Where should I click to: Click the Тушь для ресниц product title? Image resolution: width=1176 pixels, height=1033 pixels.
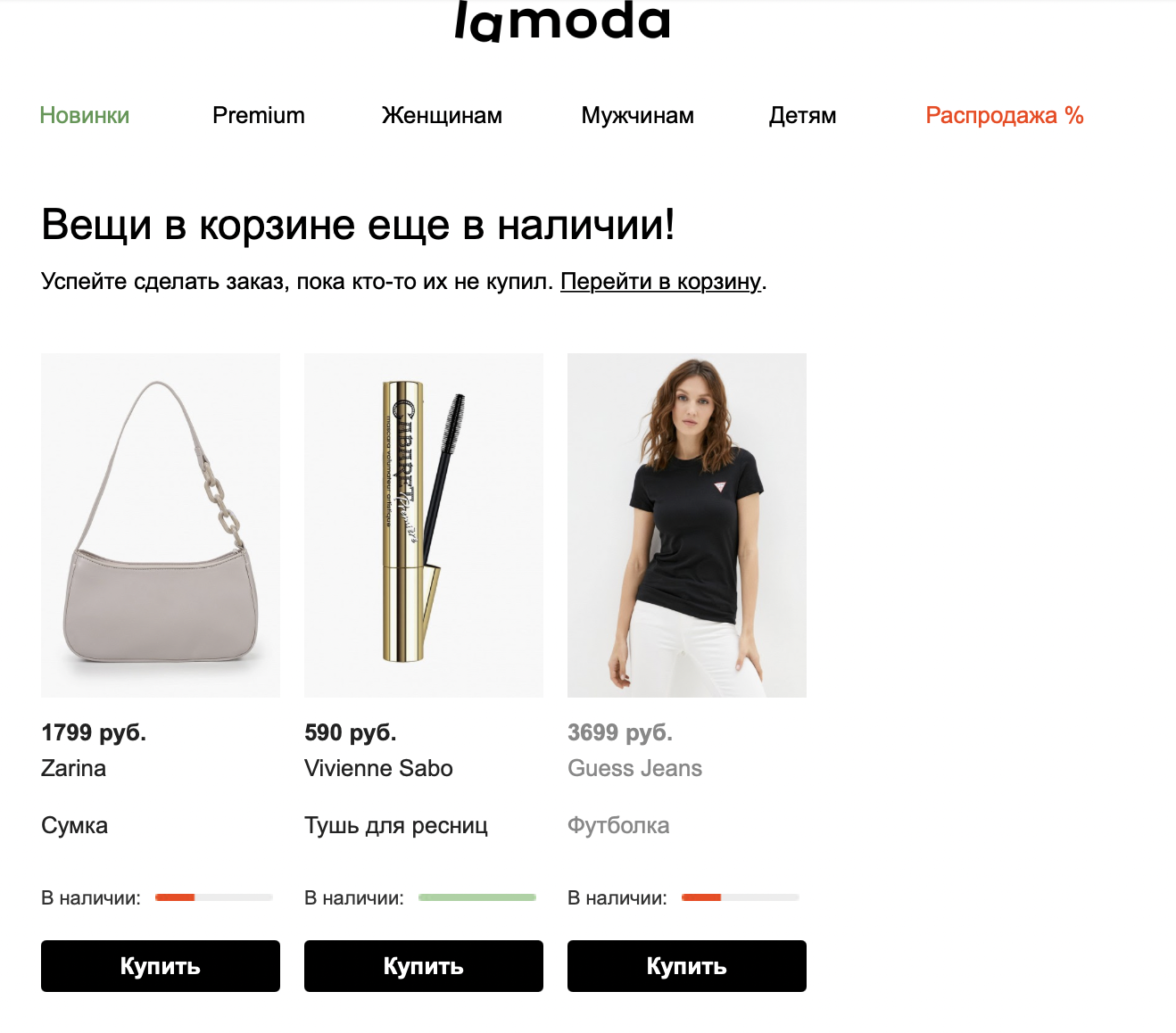(x=396, y=825)
